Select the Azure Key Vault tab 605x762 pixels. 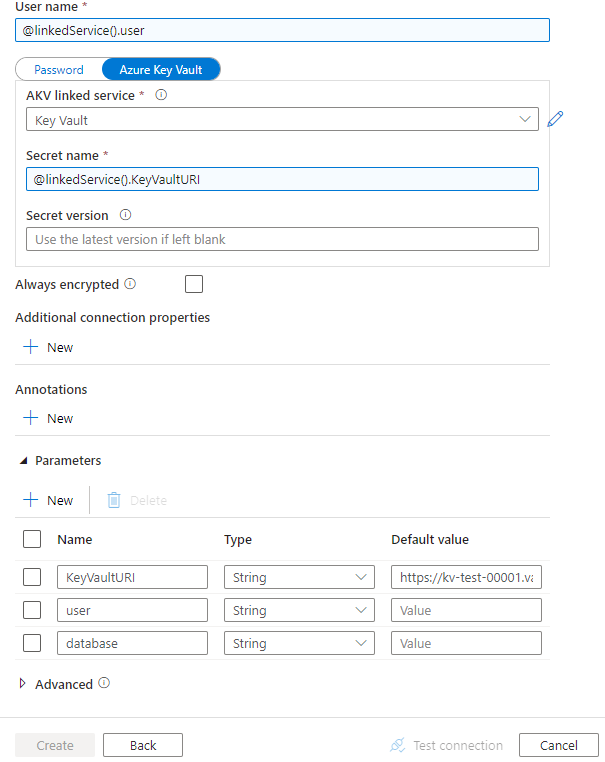coord(160,70)
